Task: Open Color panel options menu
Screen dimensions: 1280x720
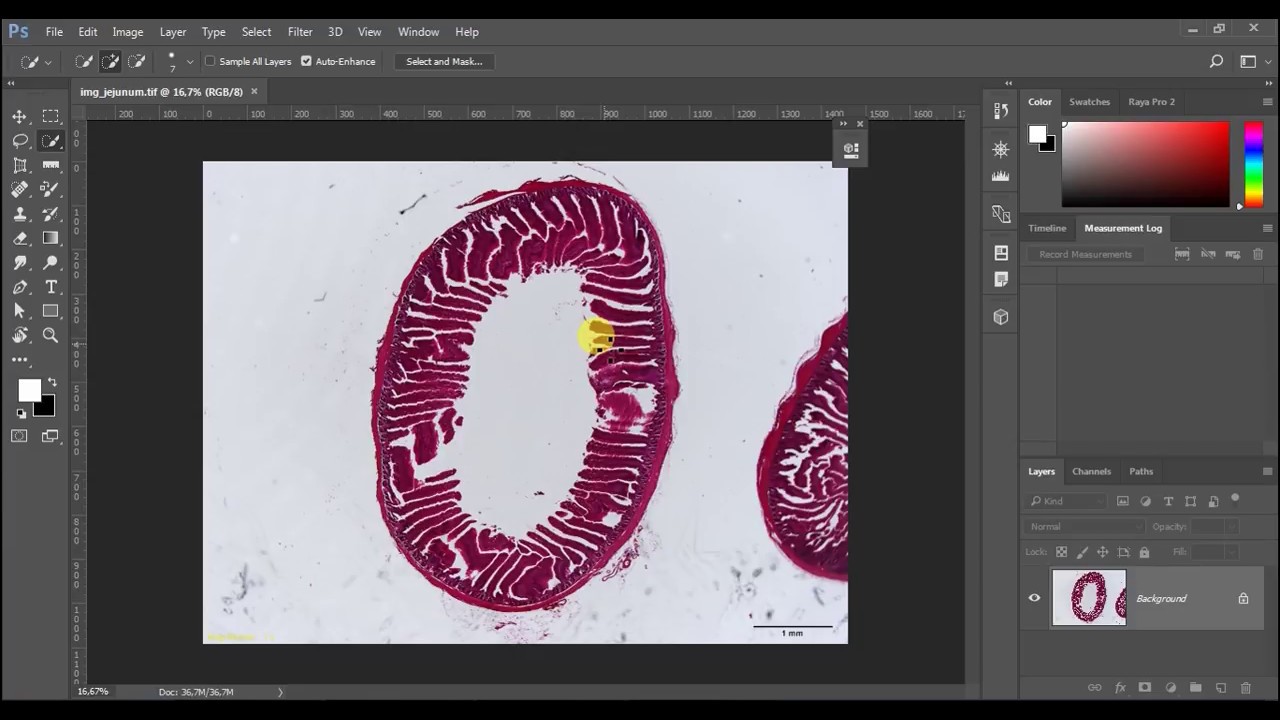Action: [1267, 102]
